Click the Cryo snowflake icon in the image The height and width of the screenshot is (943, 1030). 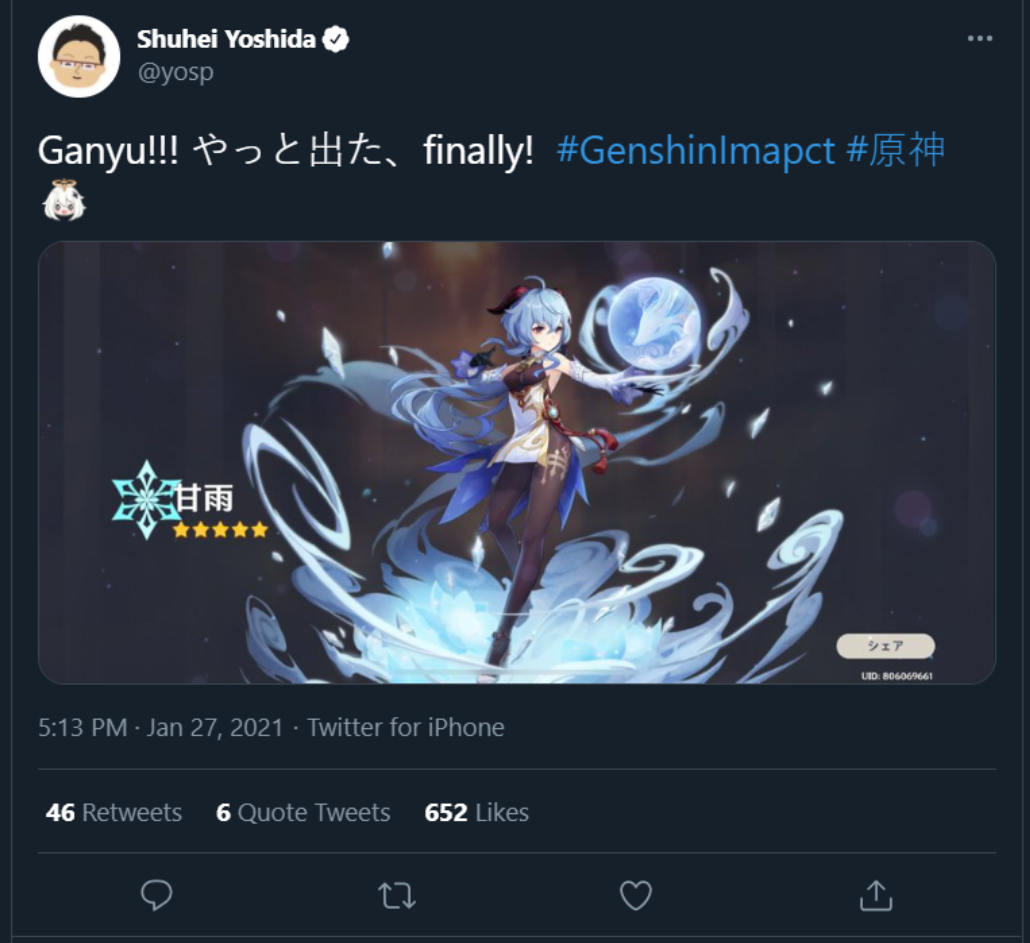pyautogui.click(x=145, y=500)
